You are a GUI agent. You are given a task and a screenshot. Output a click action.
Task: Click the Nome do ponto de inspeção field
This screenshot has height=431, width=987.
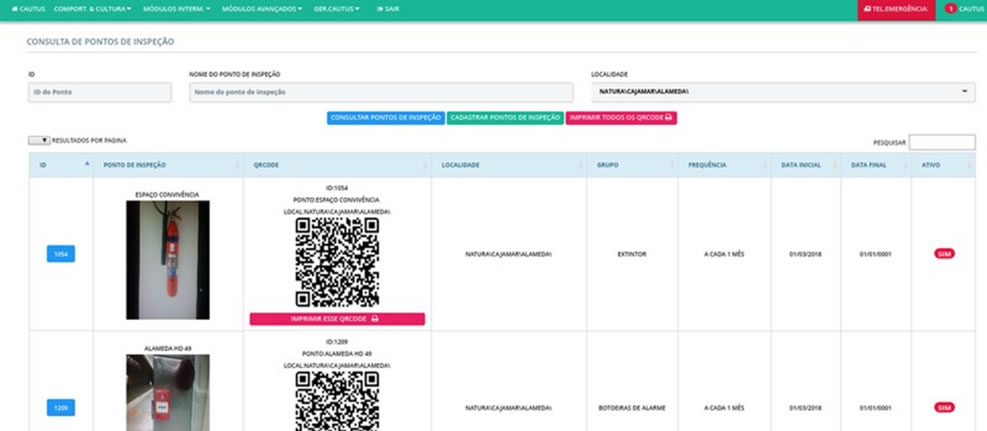click(x=381, y=92)
